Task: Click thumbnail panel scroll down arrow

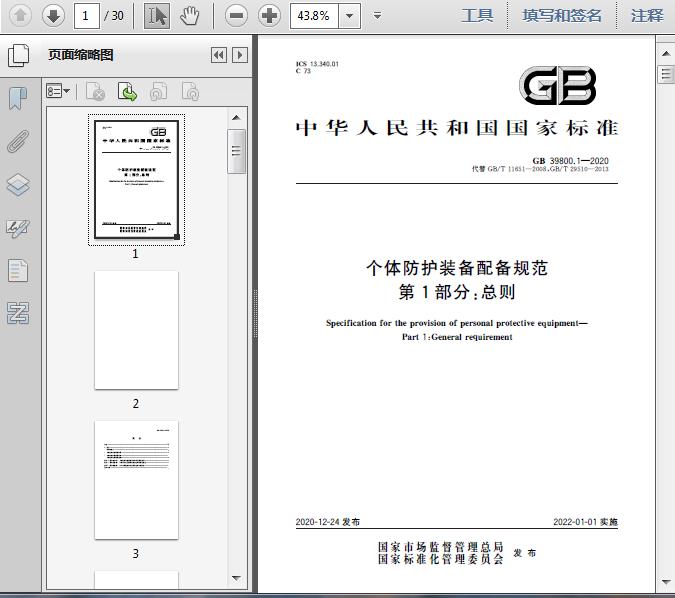Action: point(236,578)
